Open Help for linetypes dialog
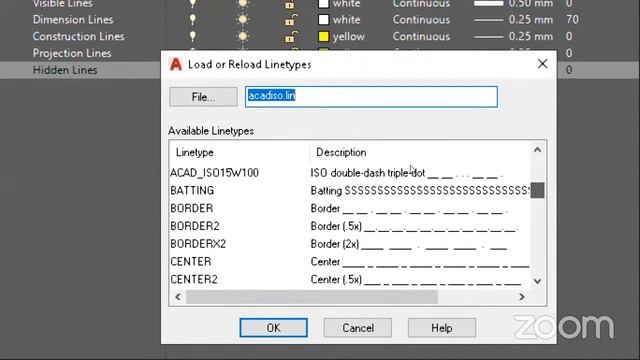 click(x=442, y=328)
